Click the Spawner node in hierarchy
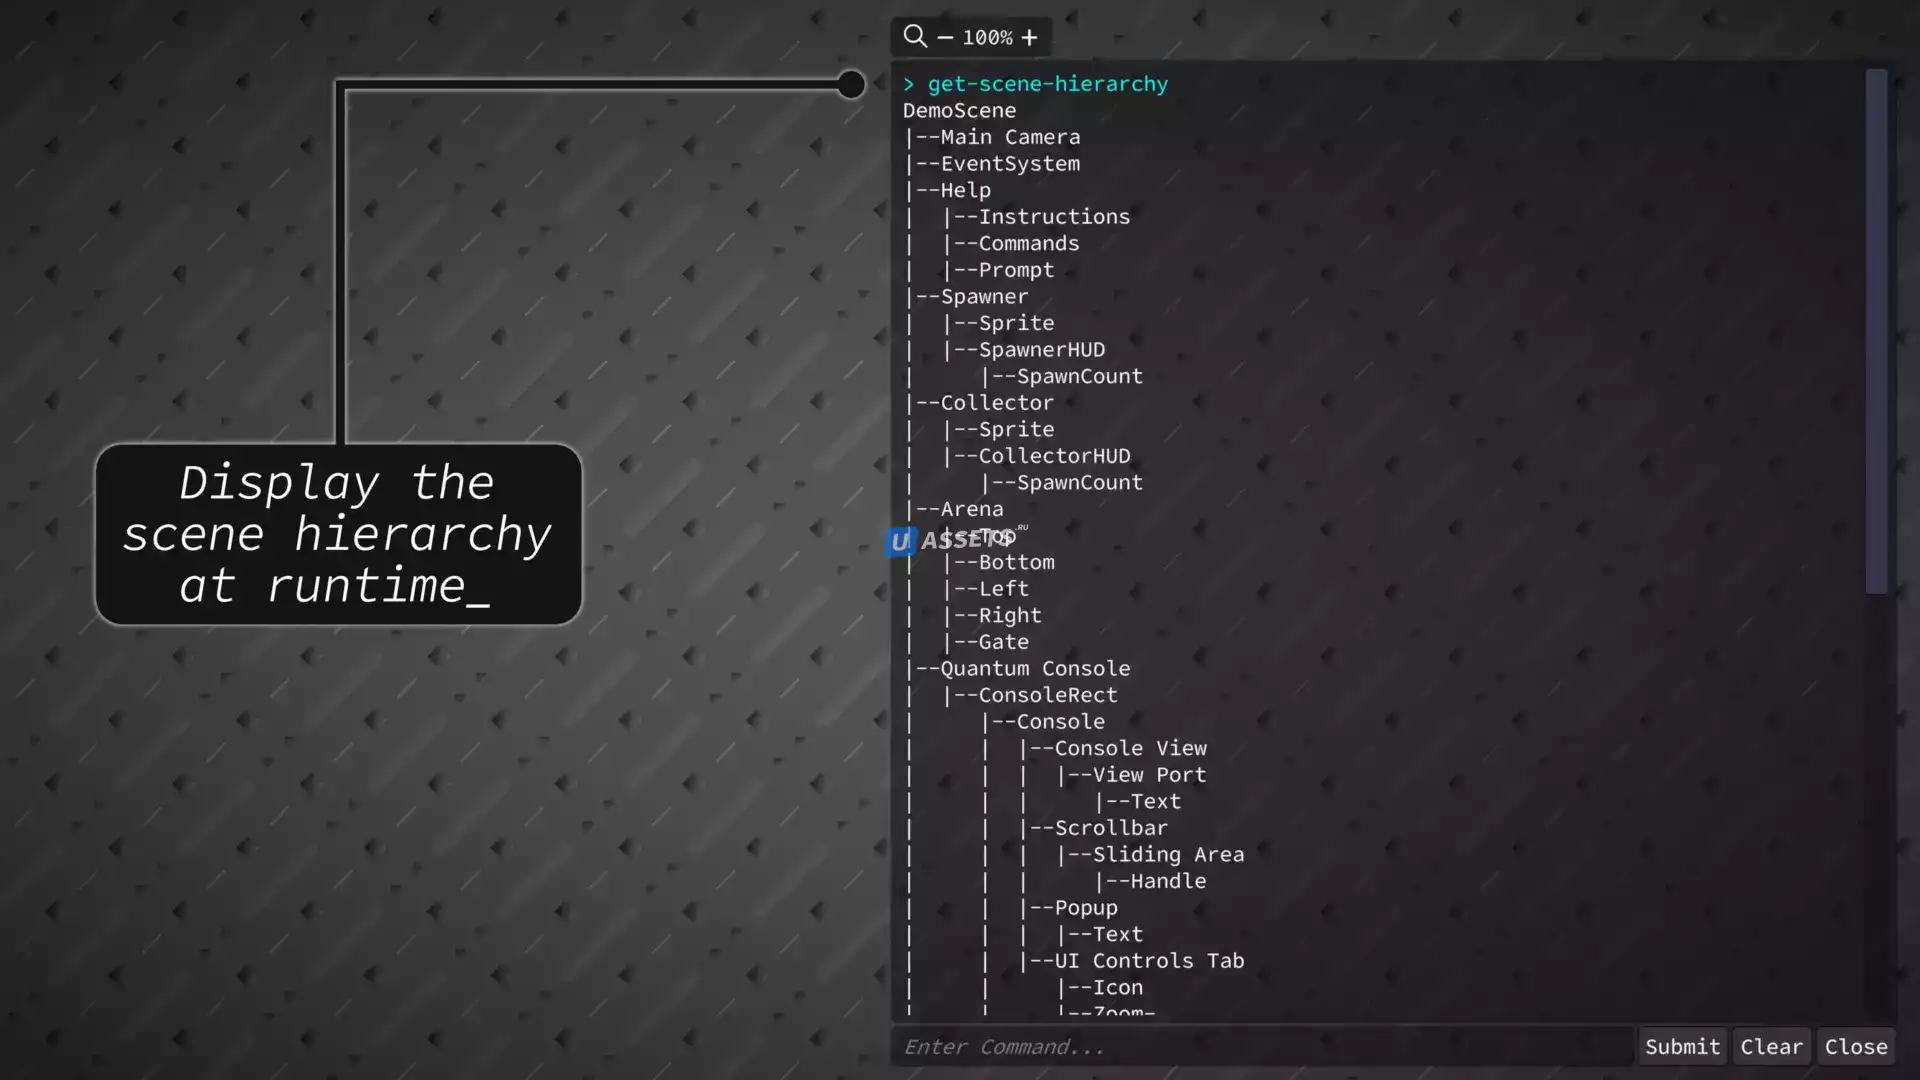Viewport: 1920px width, 1080px height. [984, 297]
